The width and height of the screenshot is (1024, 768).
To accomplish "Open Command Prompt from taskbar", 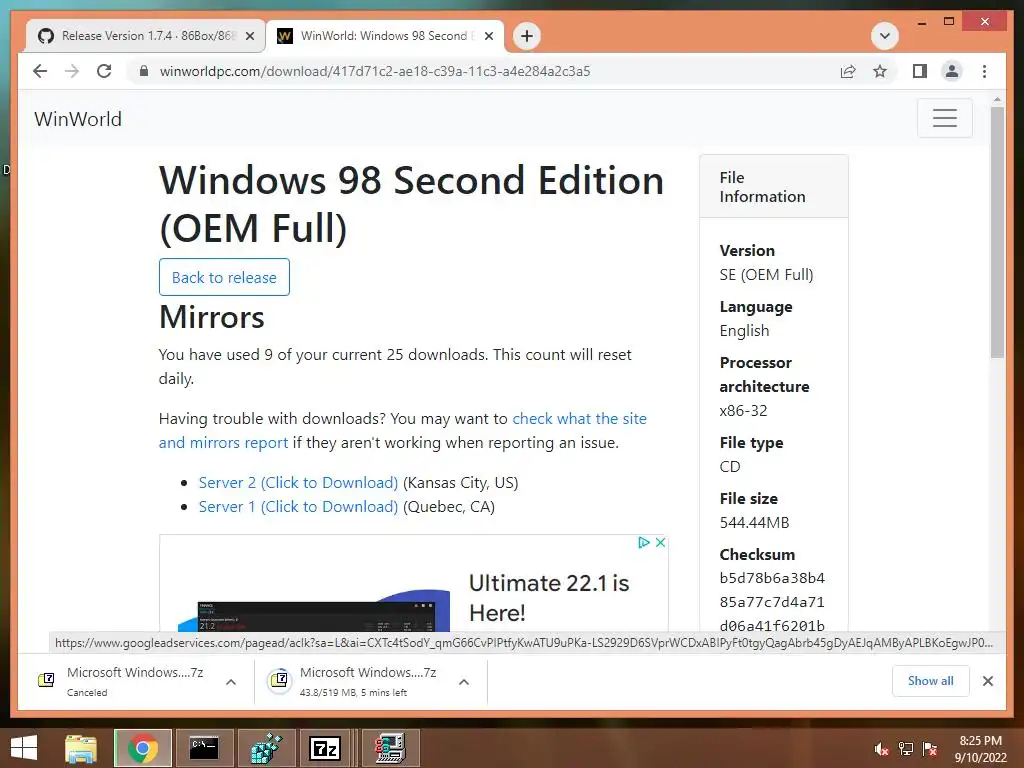I will pos(204,748).
